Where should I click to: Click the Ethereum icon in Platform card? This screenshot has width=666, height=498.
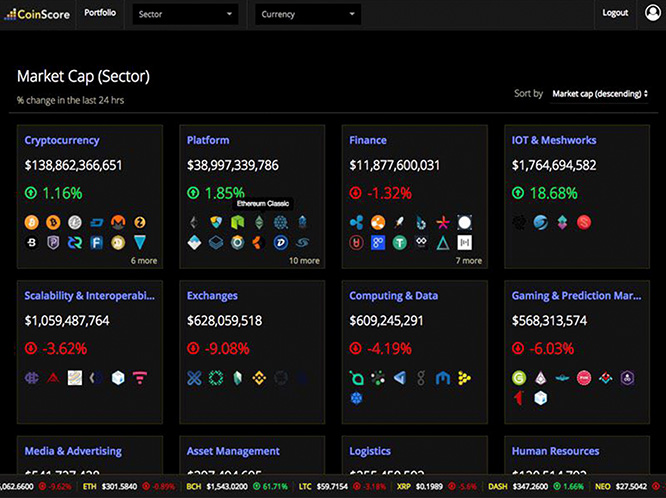pos(193,222)
